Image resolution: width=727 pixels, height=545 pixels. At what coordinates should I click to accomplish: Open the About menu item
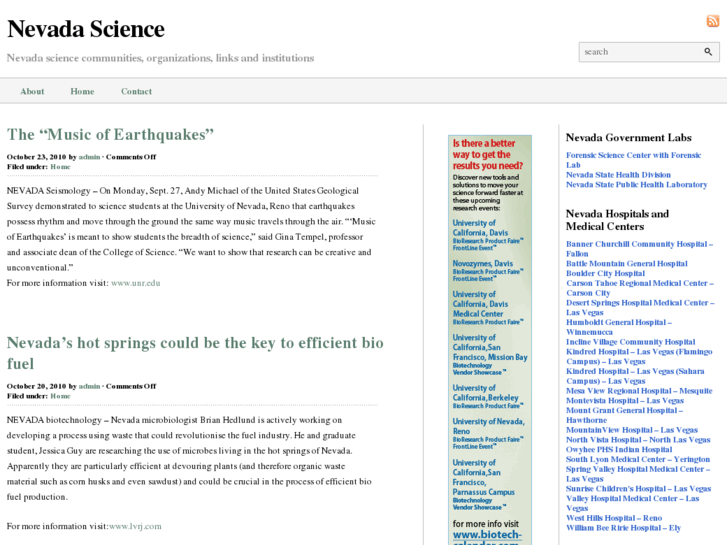point(32,91)
